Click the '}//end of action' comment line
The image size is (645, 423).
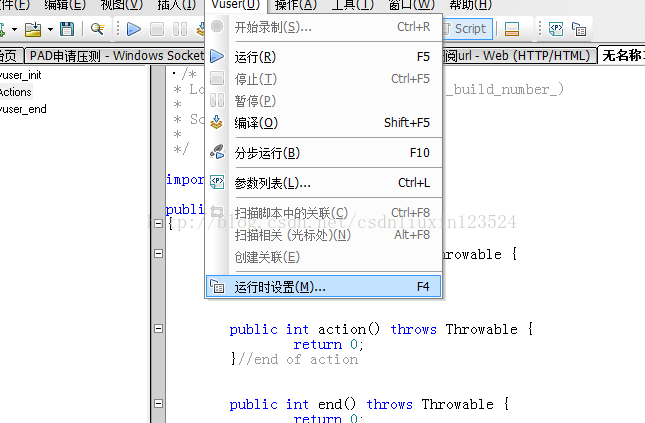tap(294, 359)
